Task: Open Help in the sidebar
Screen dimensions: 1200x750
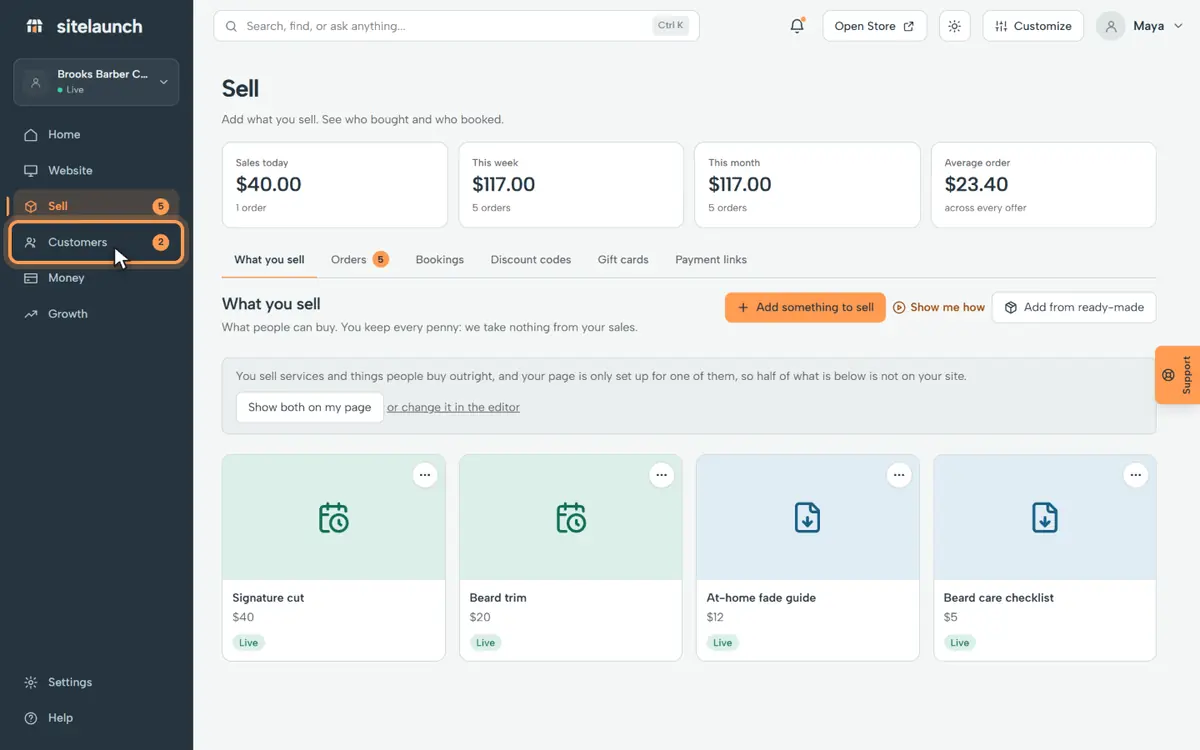Action: [x=96, y=718]
